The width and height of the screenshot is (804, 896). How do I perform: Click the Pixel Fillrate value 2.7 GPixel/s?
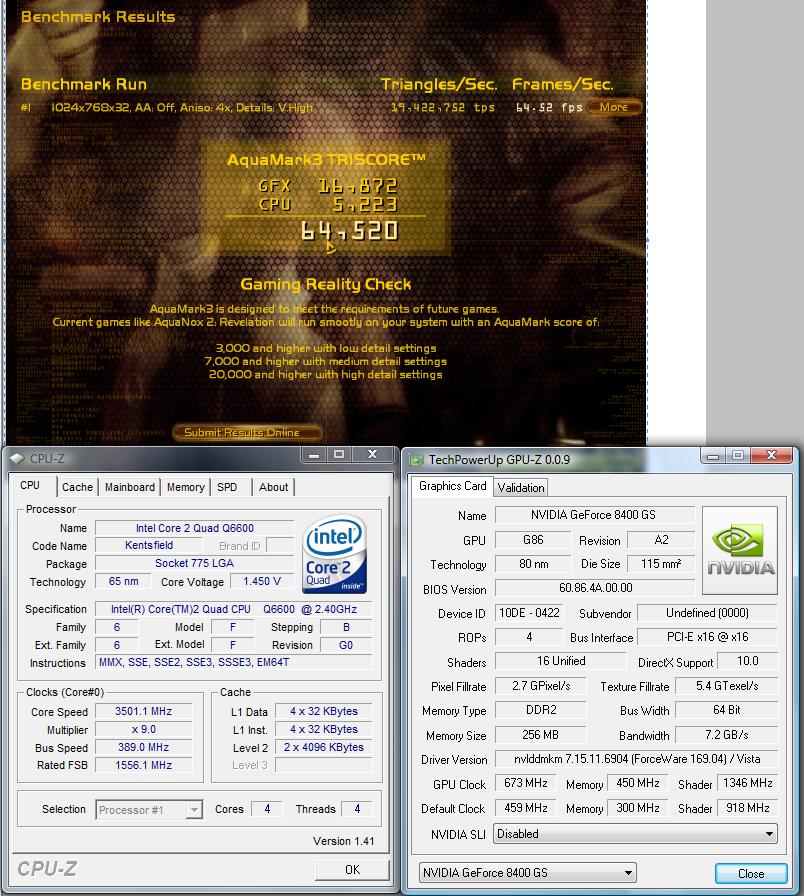[541, 686]
